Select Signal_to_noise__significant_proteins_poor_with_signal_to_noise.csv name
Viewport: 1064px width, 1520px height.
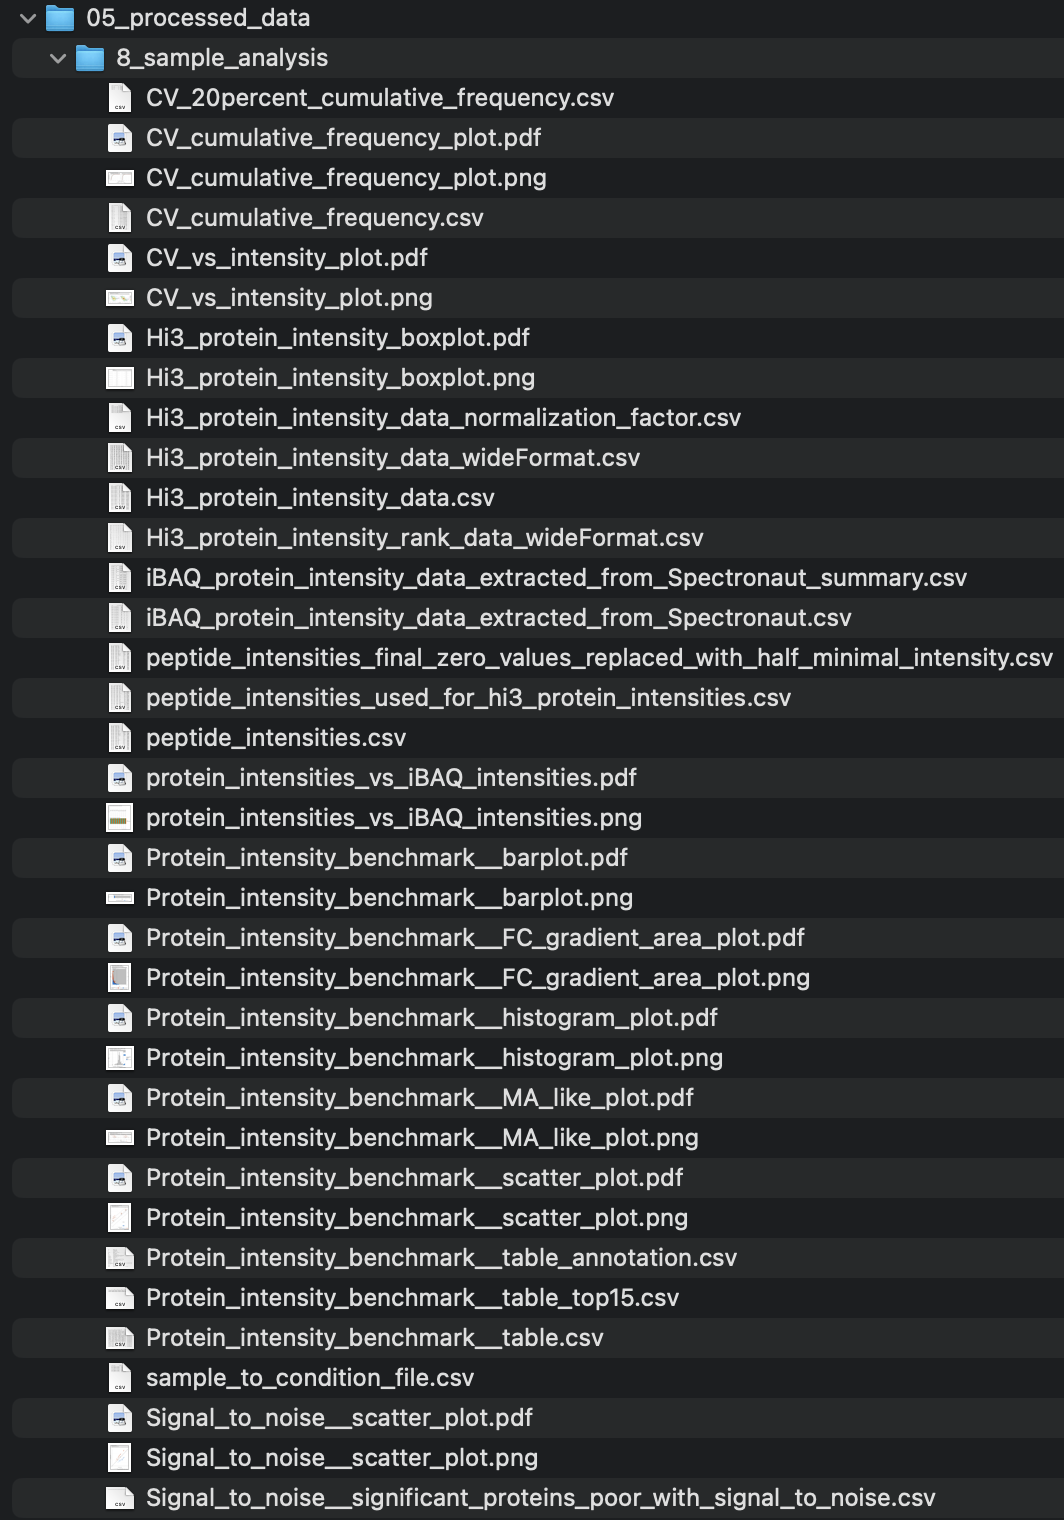tap(541, 1498)
